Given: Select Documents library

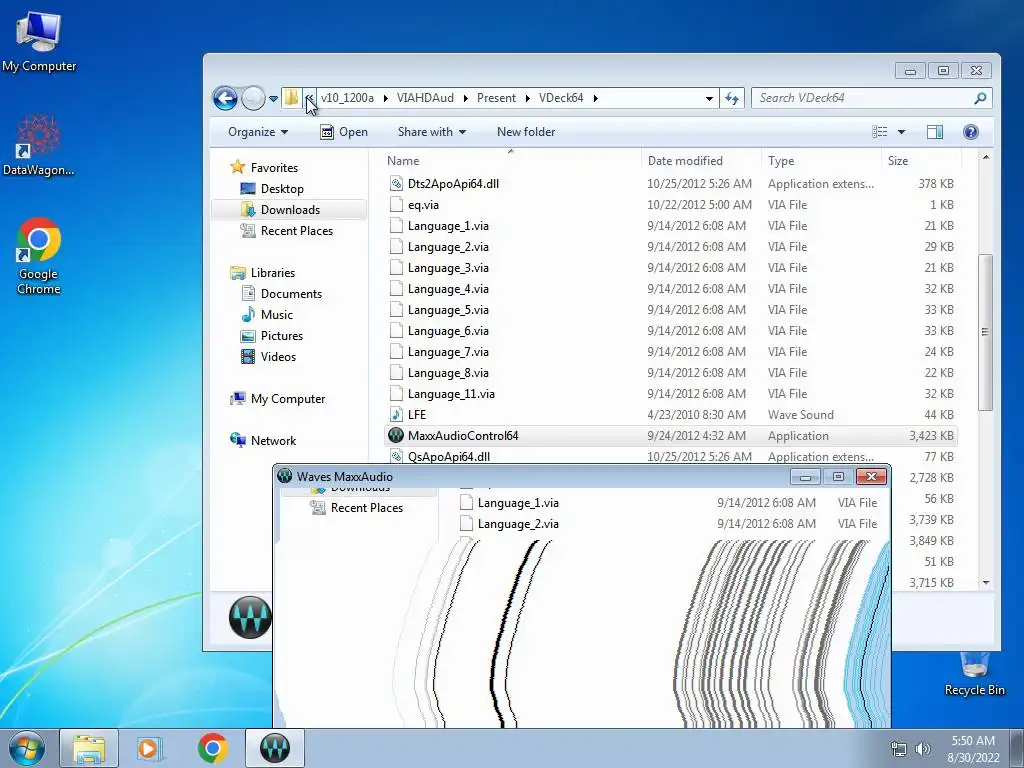Looking at the screenshot, I should 291,294.
